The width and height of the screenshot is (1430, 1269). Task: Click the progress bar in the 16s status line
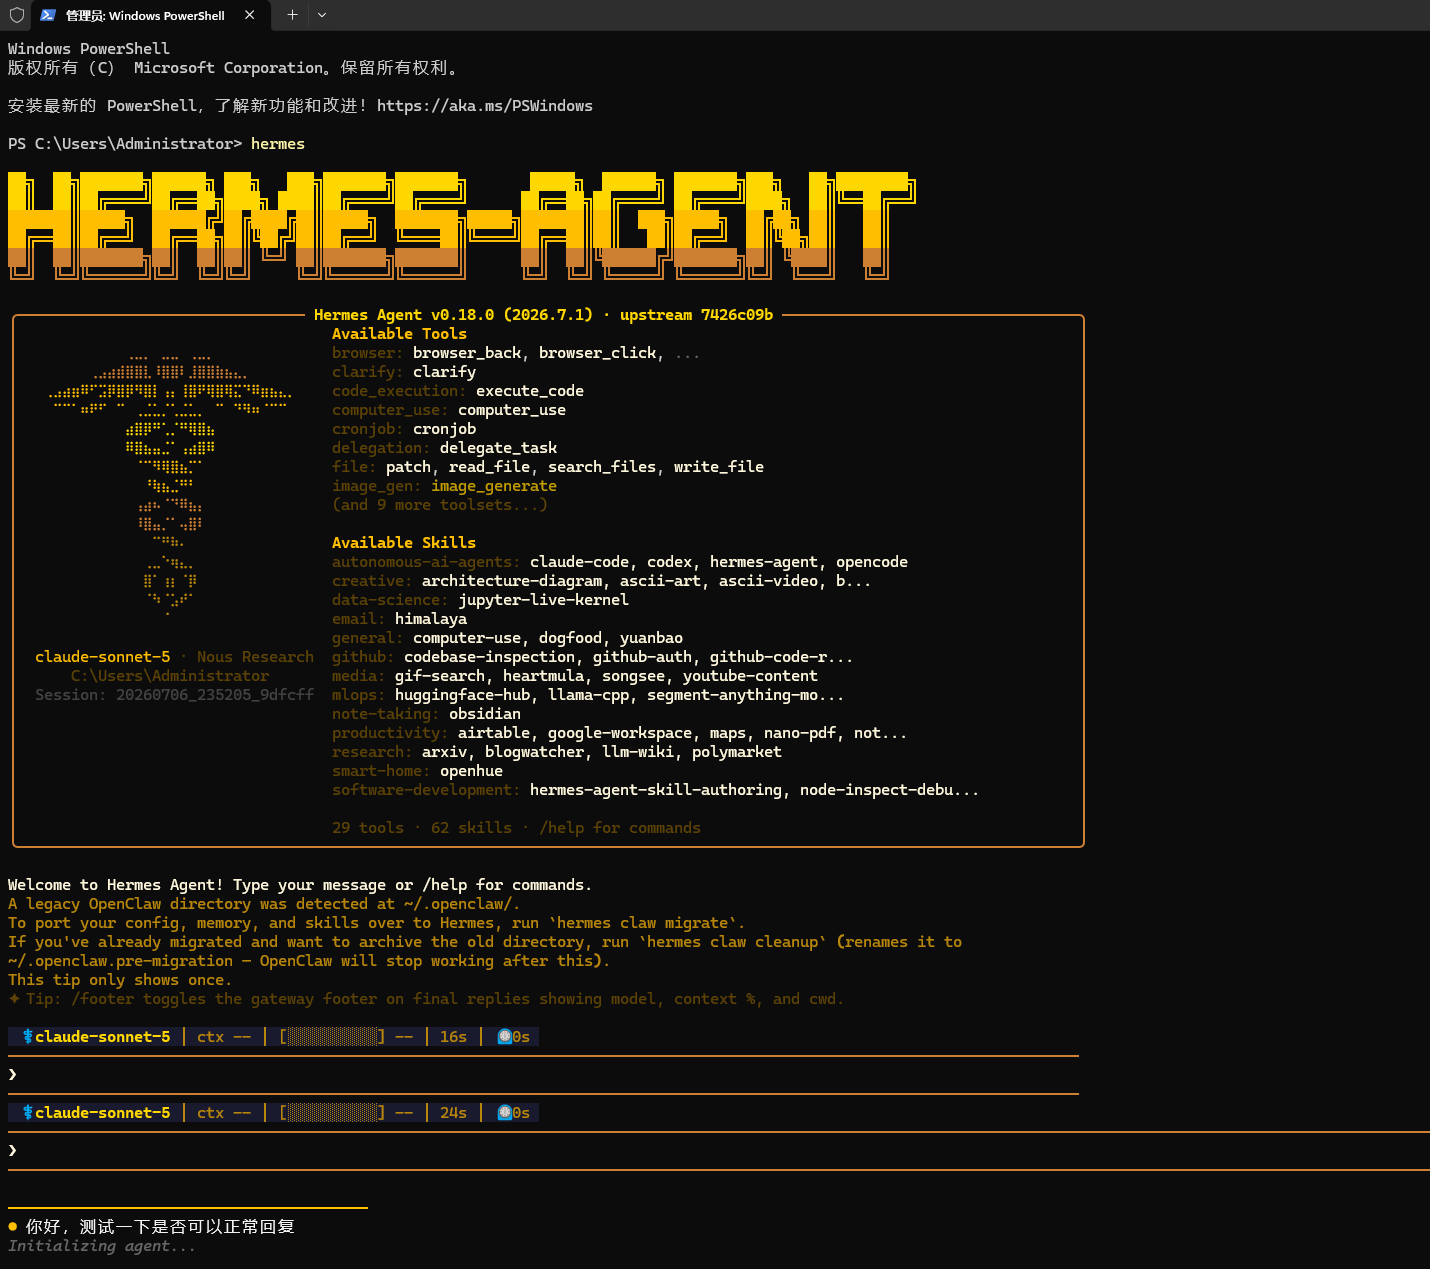coord(333,1037)
